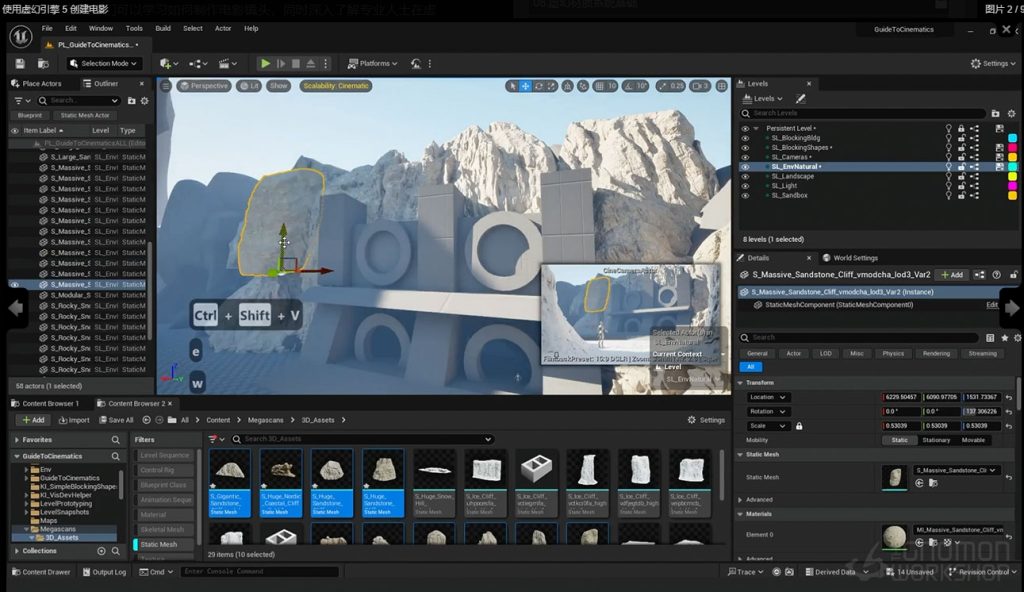1024x592 pixels.
Task: Open the Static Mesh asset picker dropdown
Action: (x=957, y=470)
